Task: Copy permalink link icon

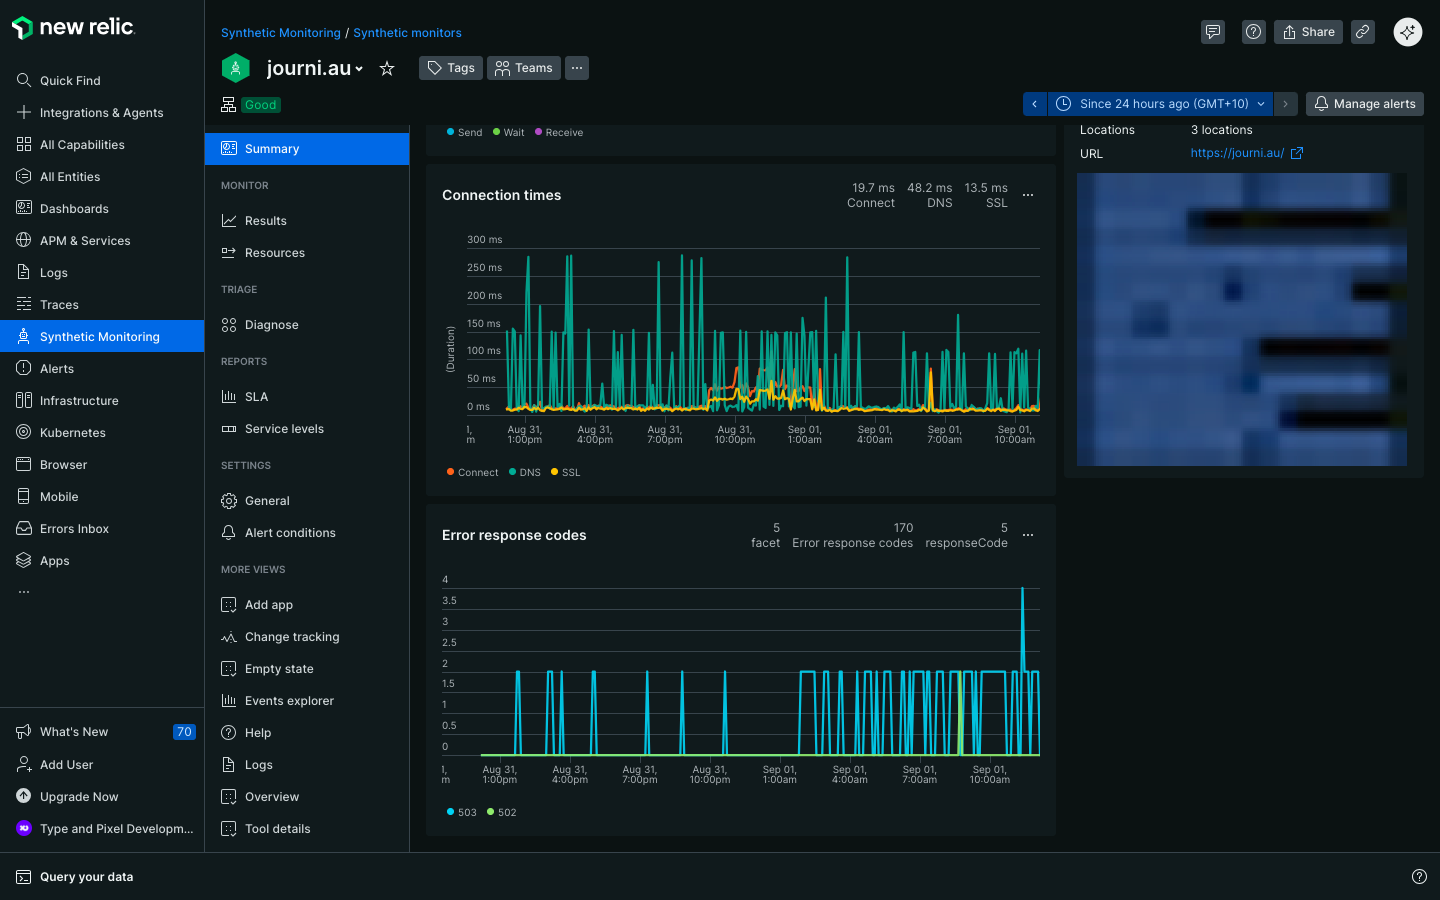Action: point(1363,32)
